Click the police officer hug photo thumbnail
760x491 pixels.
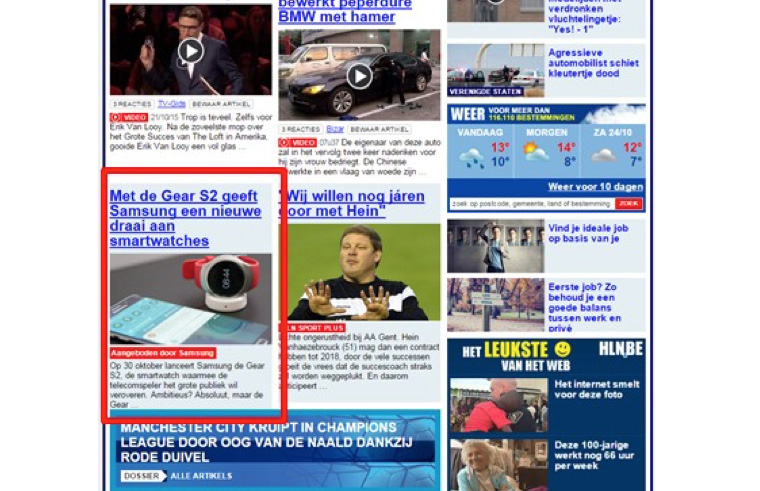click(x=499, y=406)
